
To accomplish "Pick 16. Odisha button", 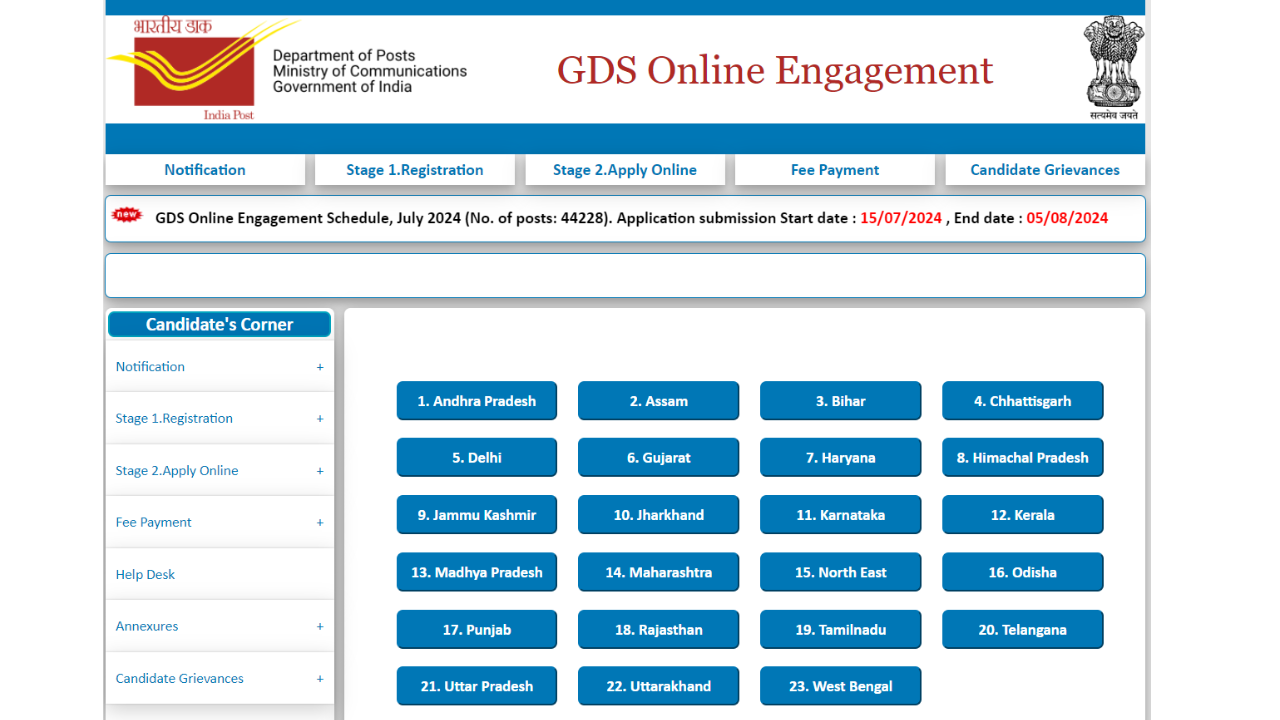I will [1023, 572].
